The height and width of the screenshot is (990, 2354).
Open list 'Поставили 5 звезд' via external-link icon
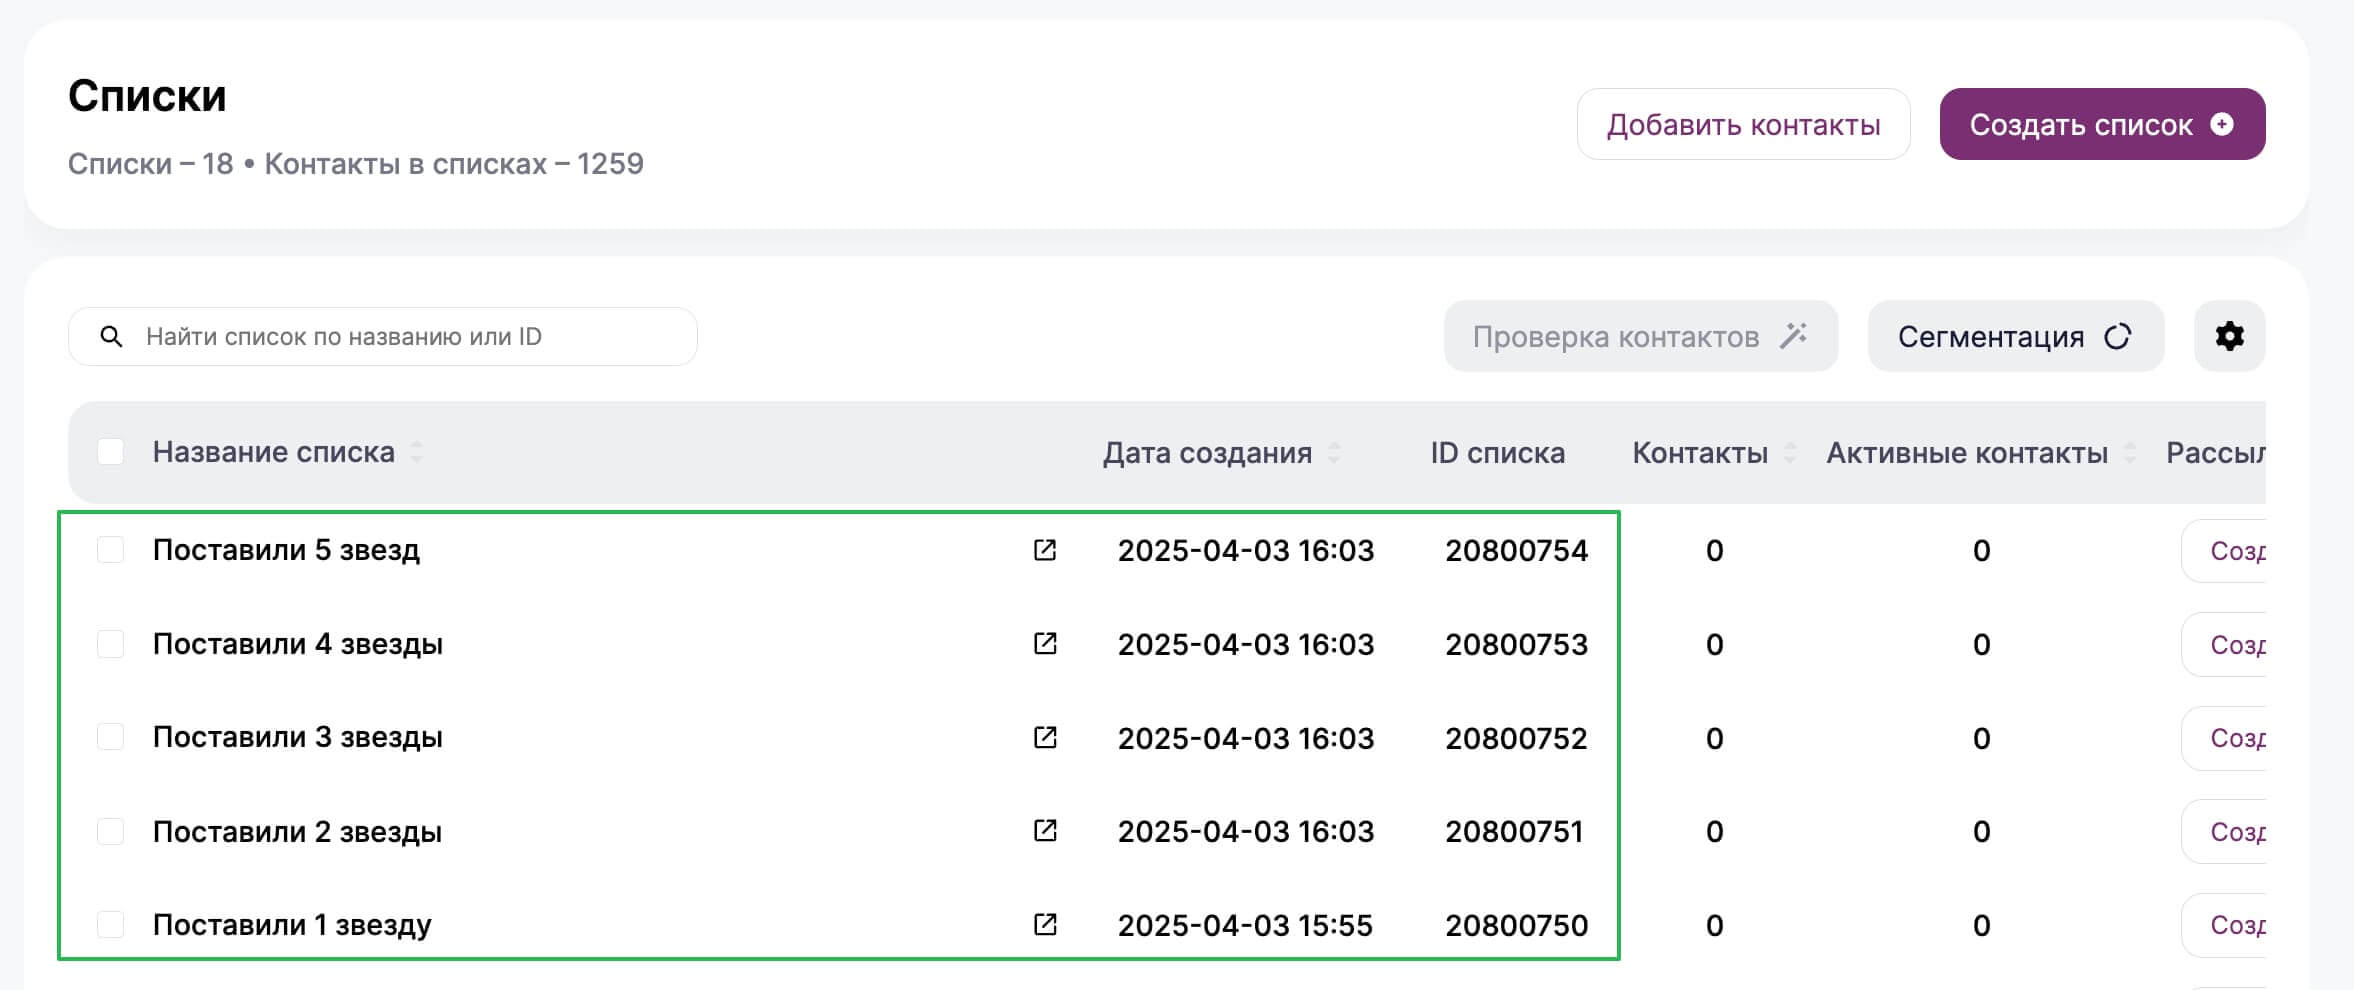click(1045, 550)
